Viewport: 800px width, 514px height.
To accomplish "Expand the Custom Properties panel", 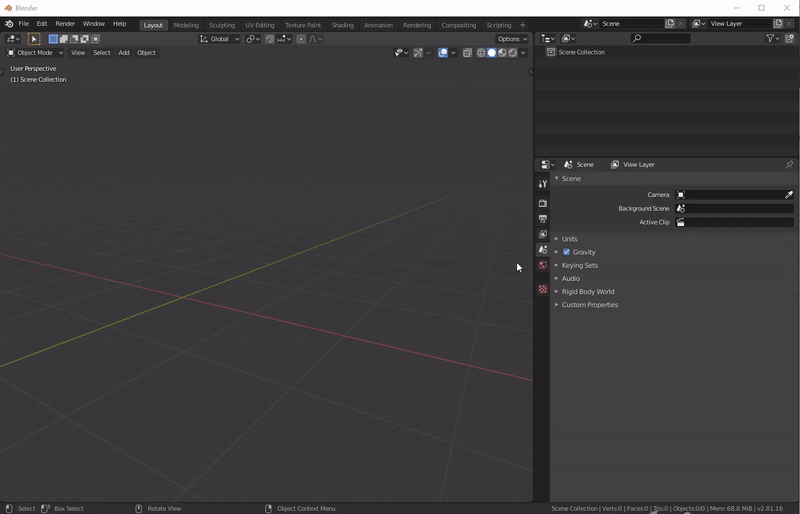I will click(x=590, y=305).
